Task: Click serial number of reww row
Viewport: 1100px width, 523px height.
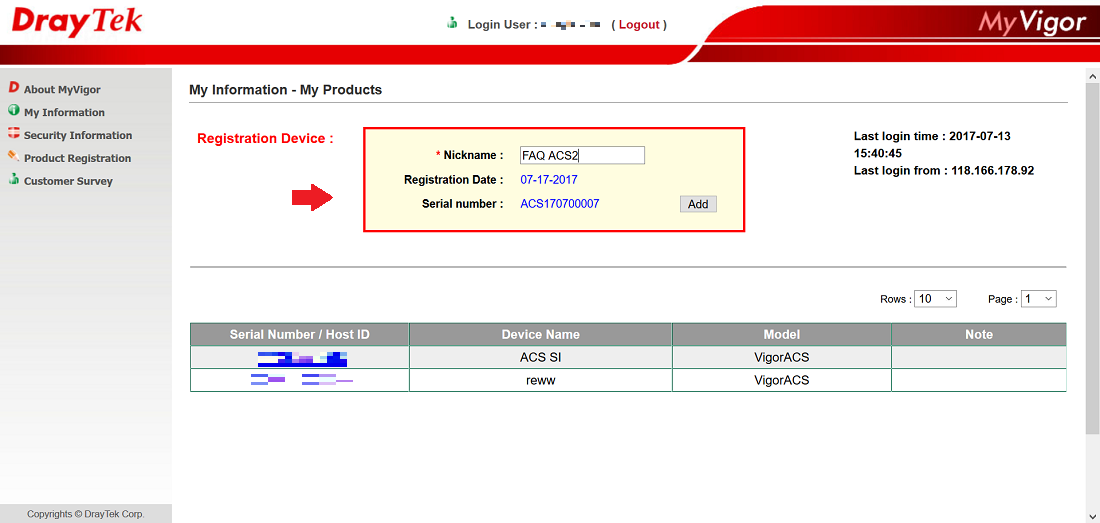Action: (x=302, y=380)
